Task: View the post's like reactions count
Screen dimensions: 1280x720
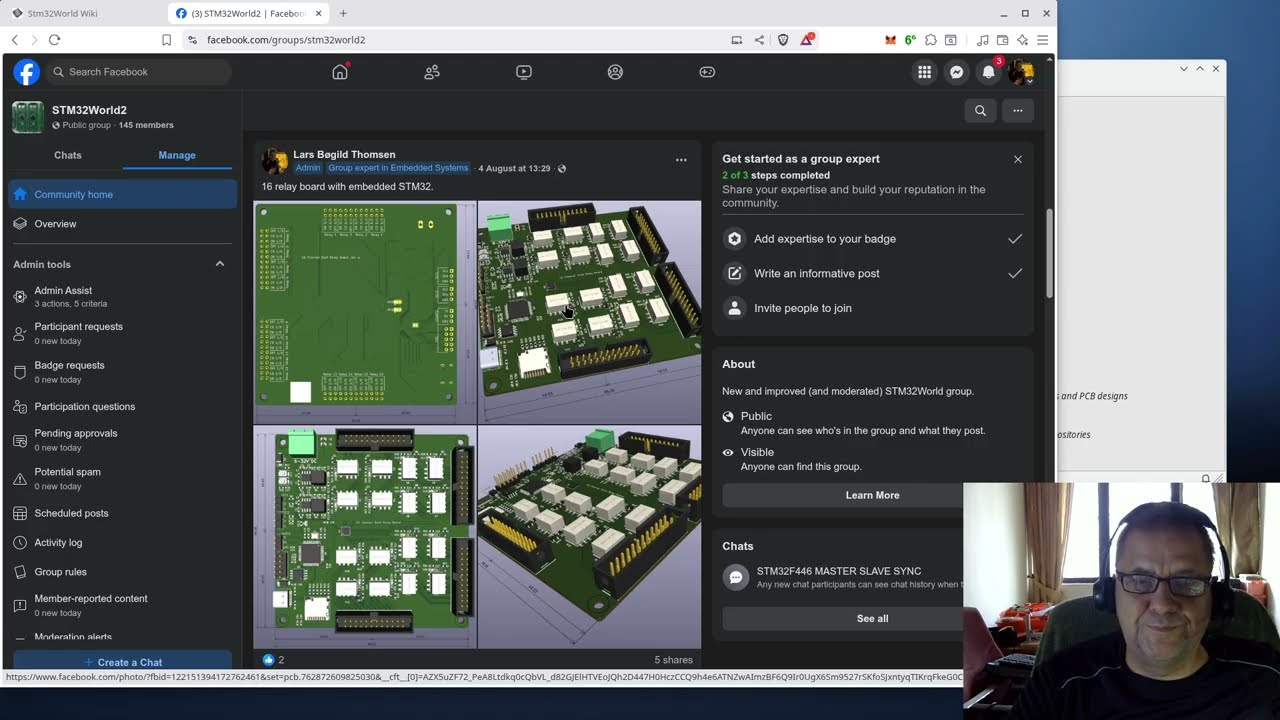Action: point(273,660)
